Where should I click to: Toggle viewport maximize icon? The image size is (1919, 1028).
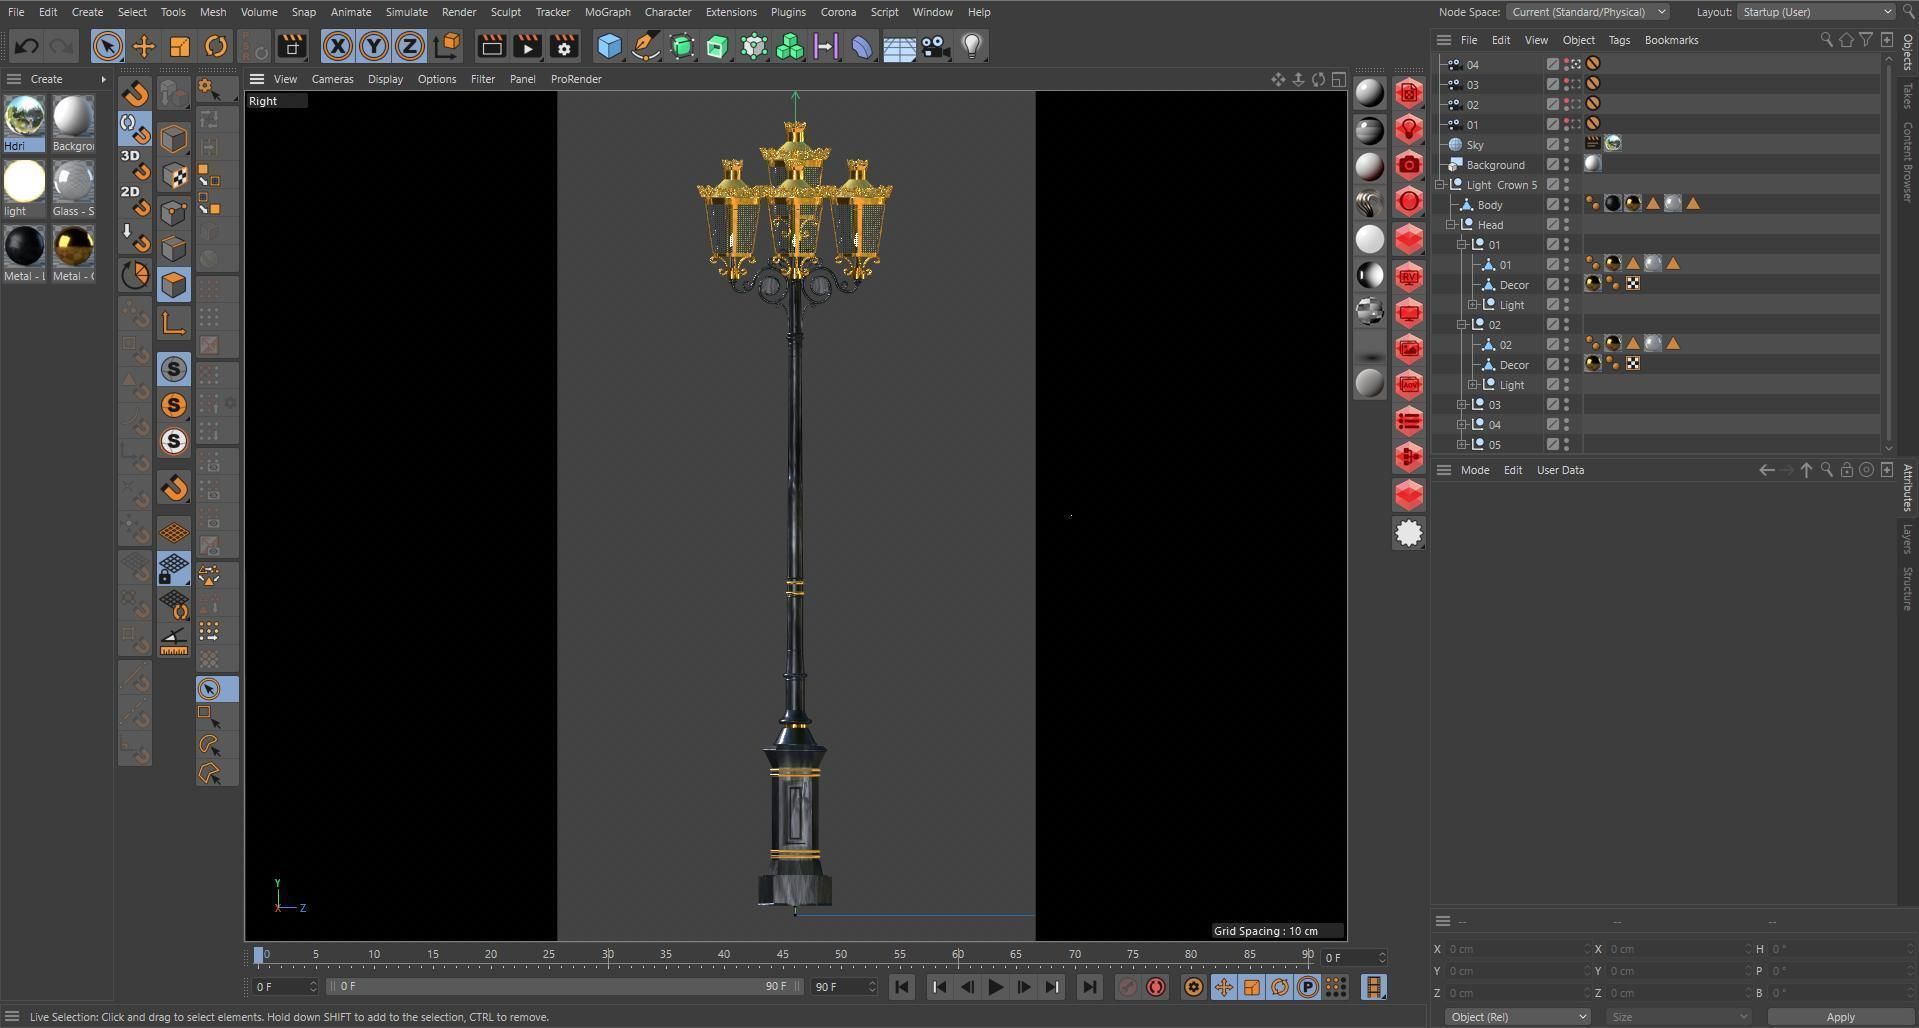pyautogui.click(x=1338, y=79)
